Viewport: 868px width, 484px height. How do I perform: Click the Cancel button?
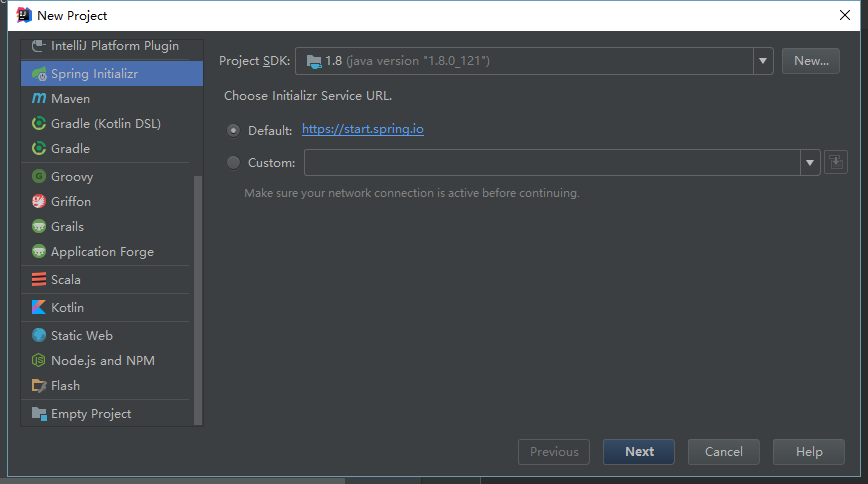(724, 452)
